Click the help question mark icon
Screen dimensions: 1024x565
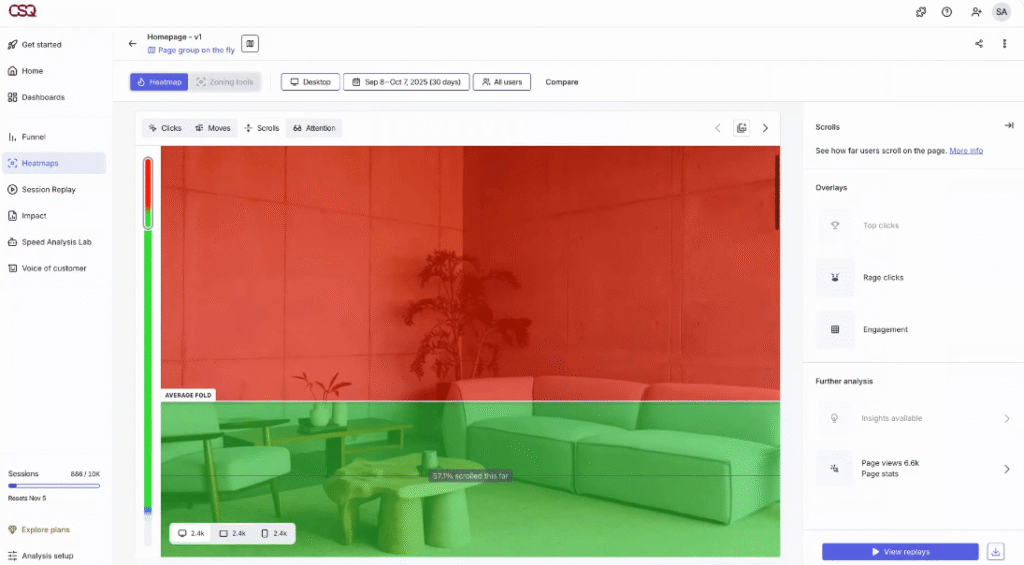[x=946, y=12]
